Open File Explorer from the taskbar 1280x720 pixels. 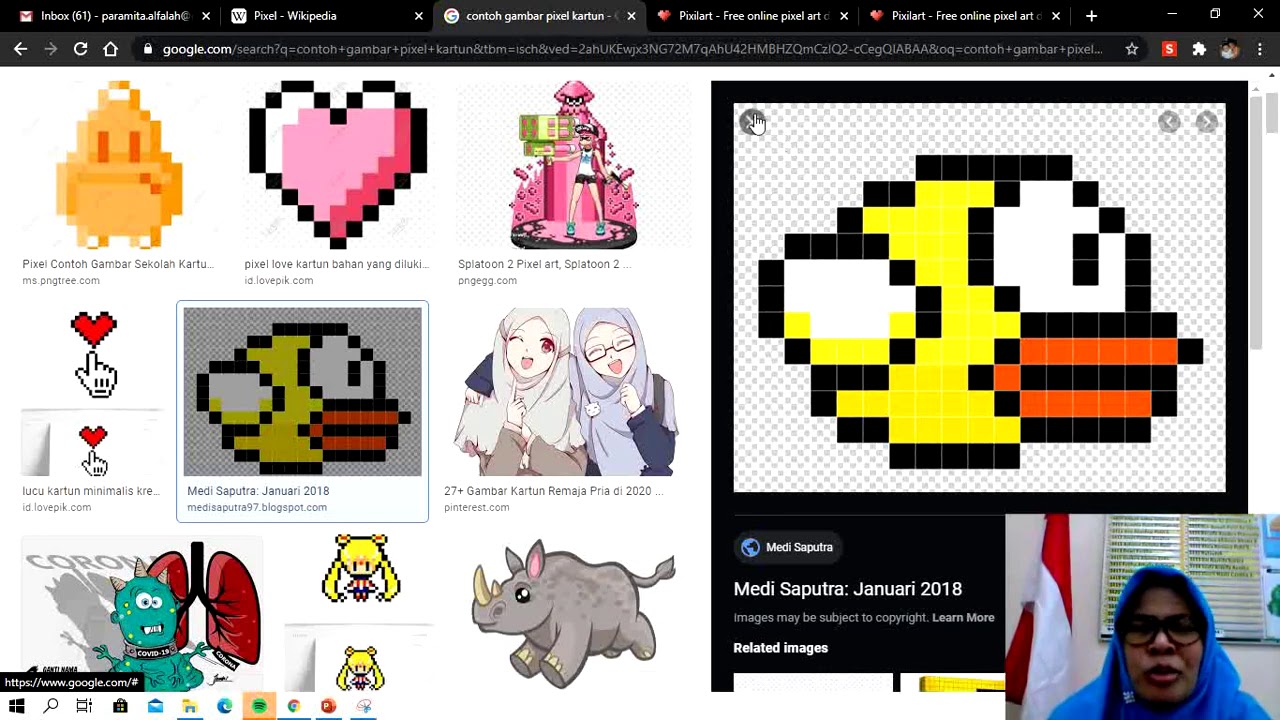(189, 706)
